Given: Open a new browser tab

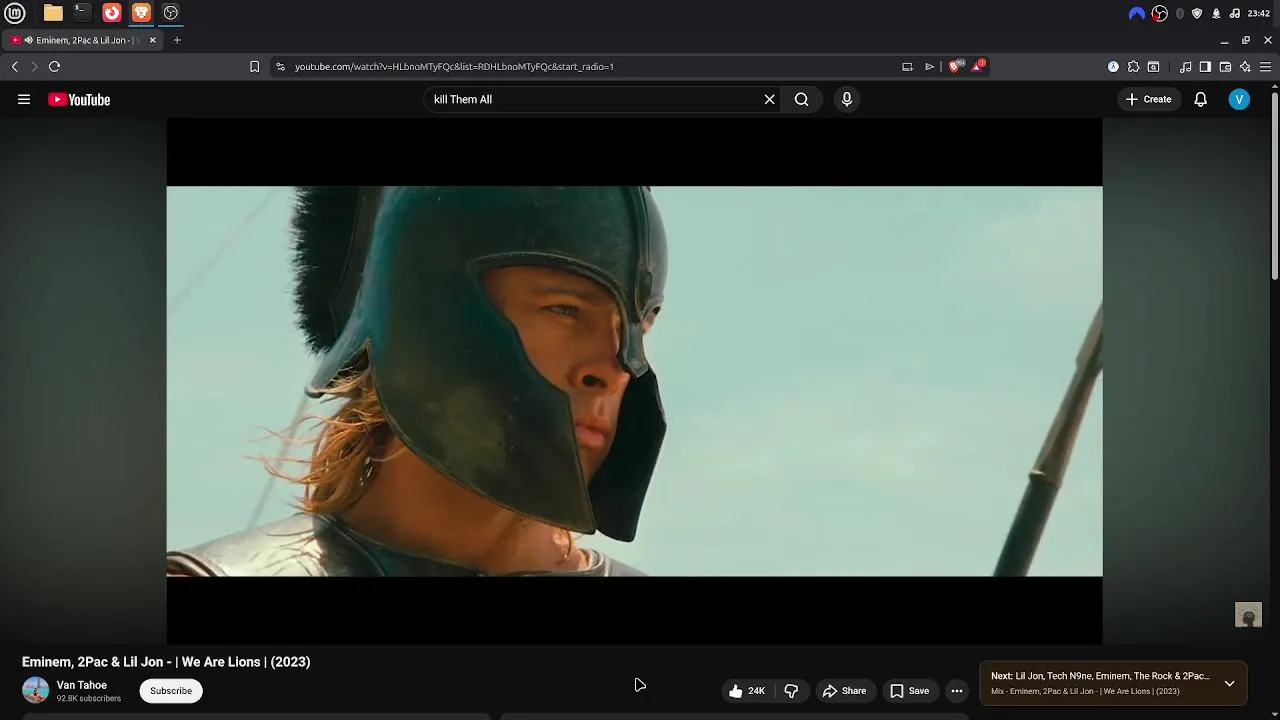Looking at the screenshot, I should coord(177,40).
